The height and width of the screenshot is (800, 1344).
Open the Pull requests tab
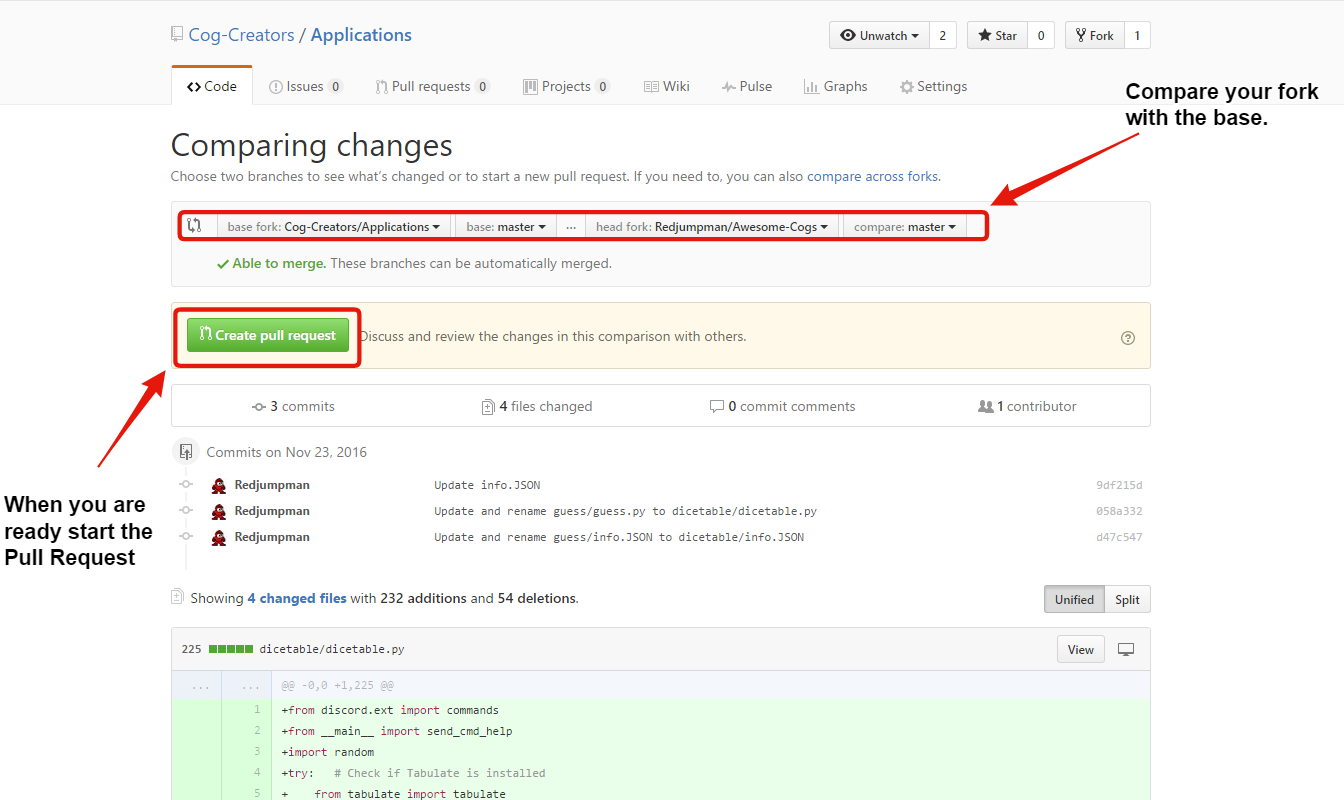[x=433, y=86]
